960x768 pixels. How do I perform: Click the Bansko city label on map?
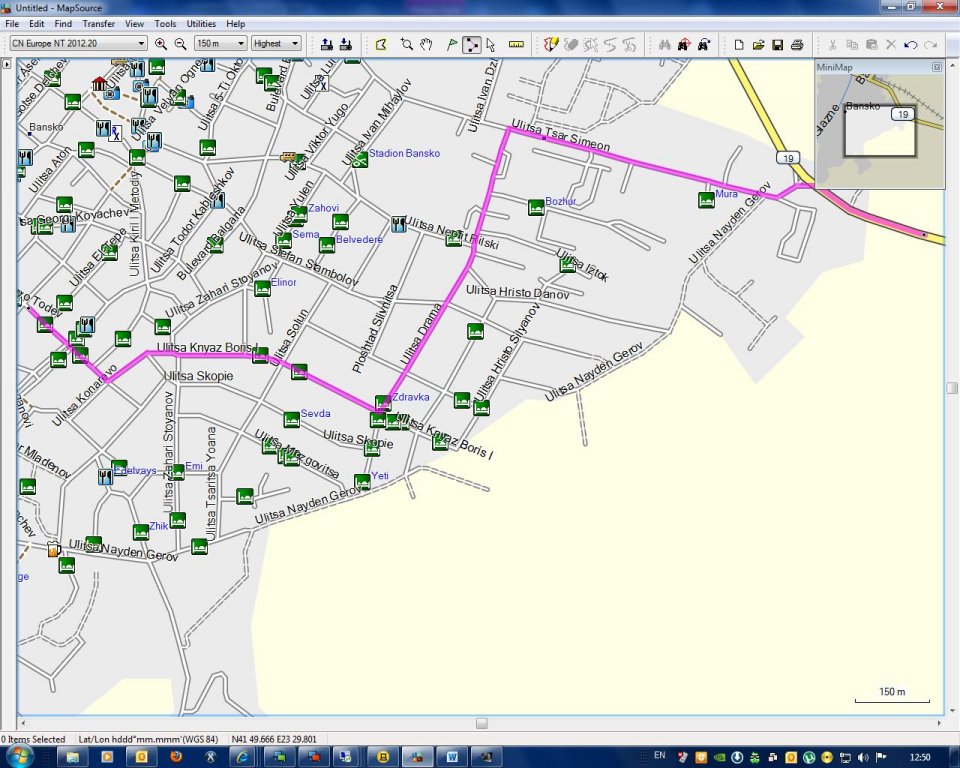[46, 127]
